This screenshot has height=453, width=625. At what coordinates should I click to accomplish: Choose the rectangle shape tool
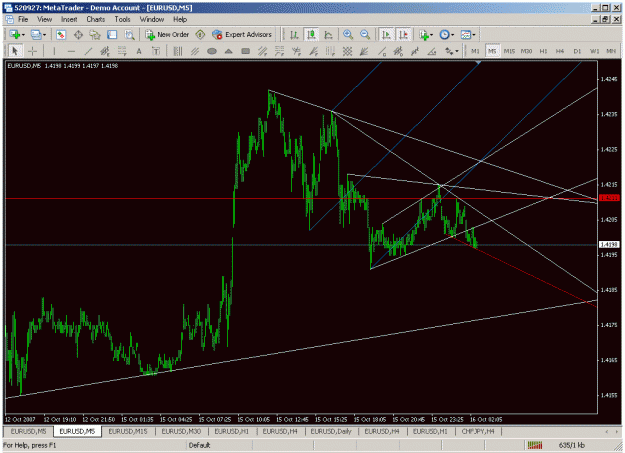coord(246,51)
